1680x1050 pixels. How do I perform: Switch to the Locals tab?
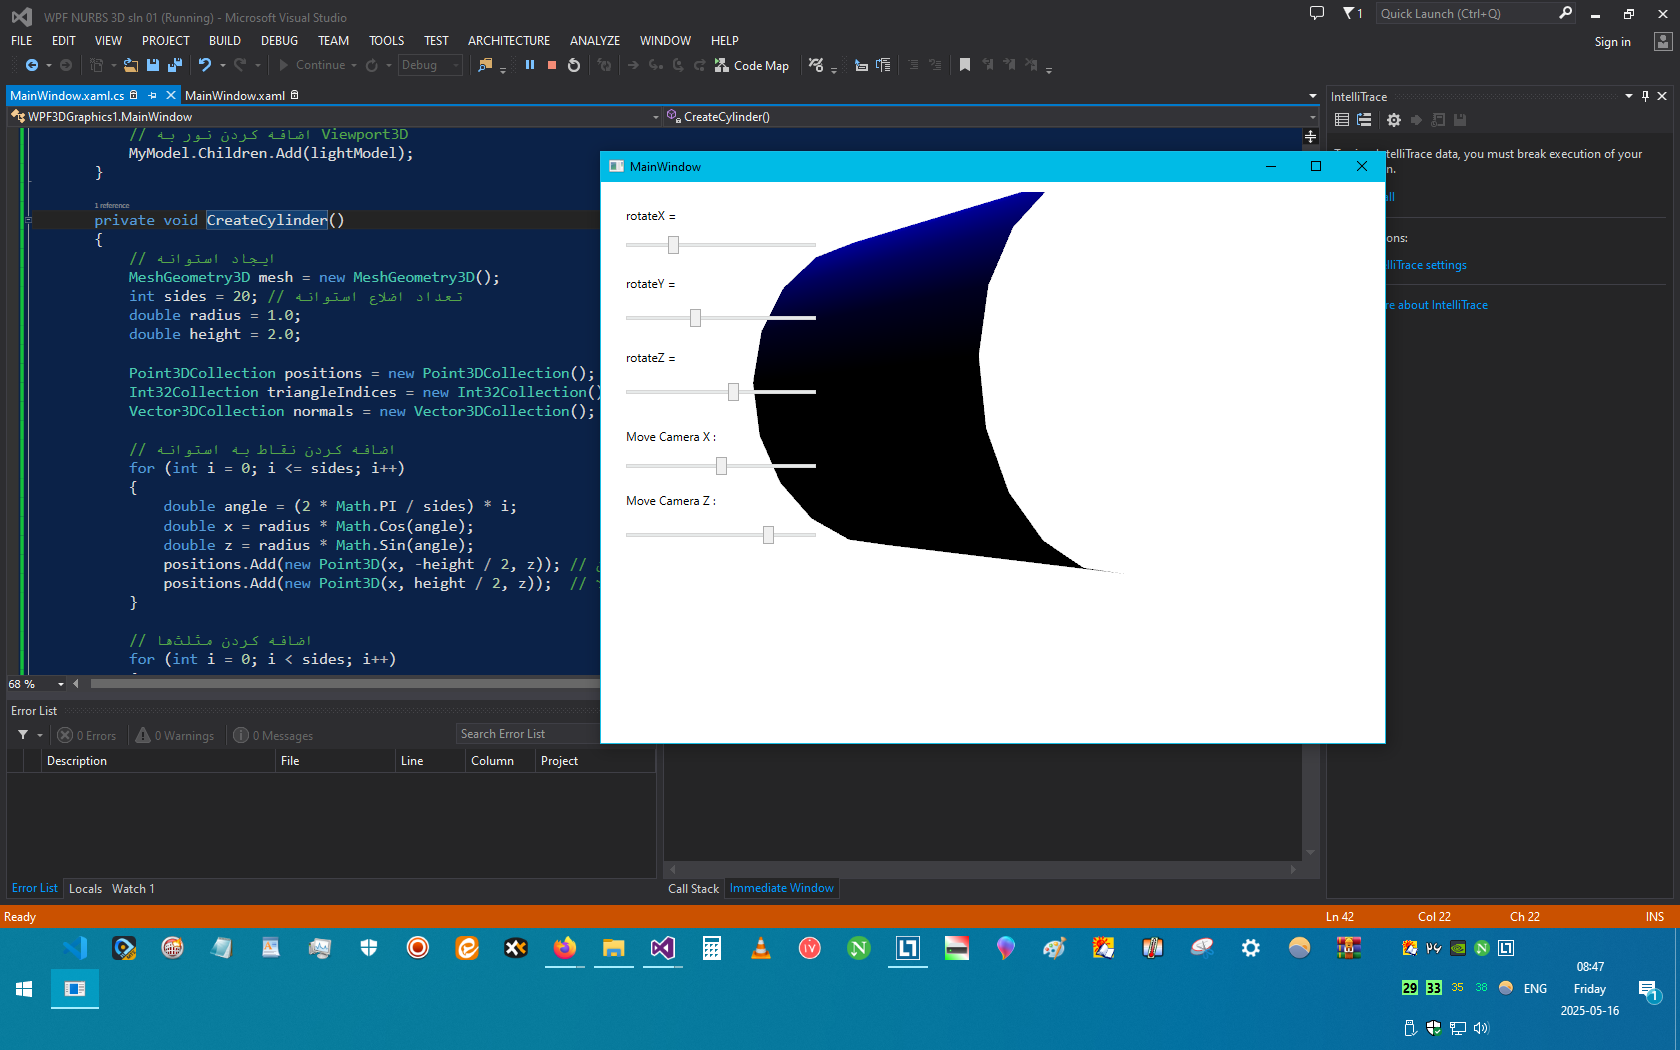[x=85, y=889]
